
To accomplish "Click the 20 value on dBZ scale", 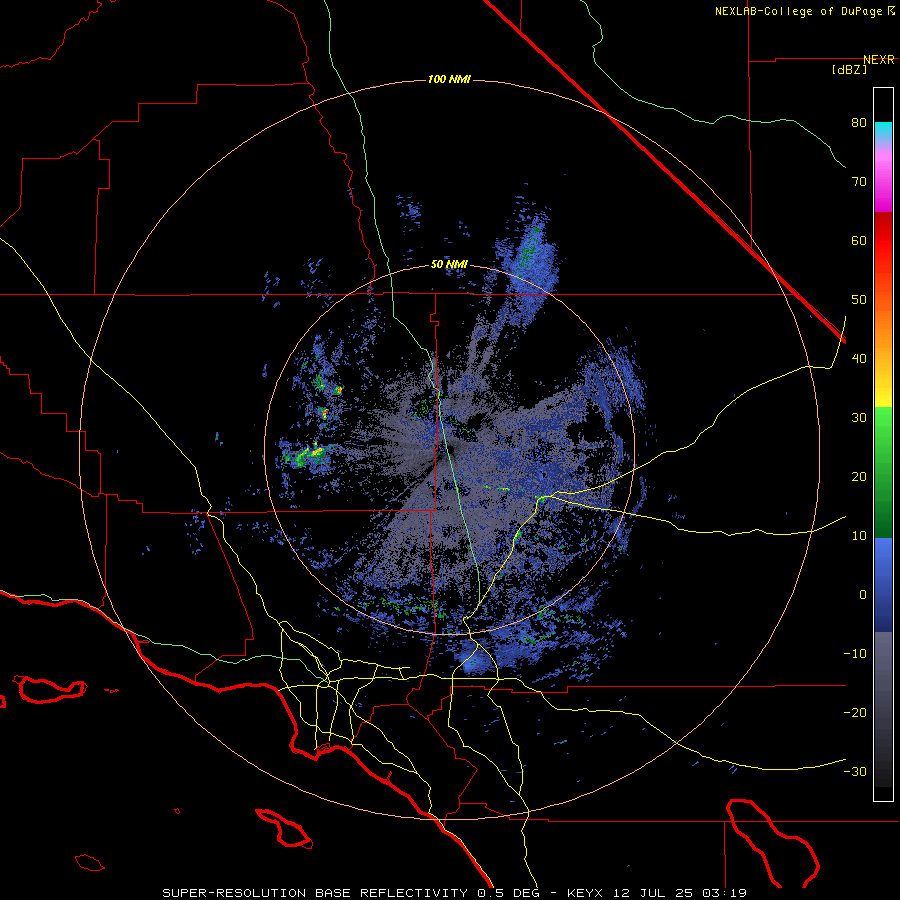I will point(859,477).
